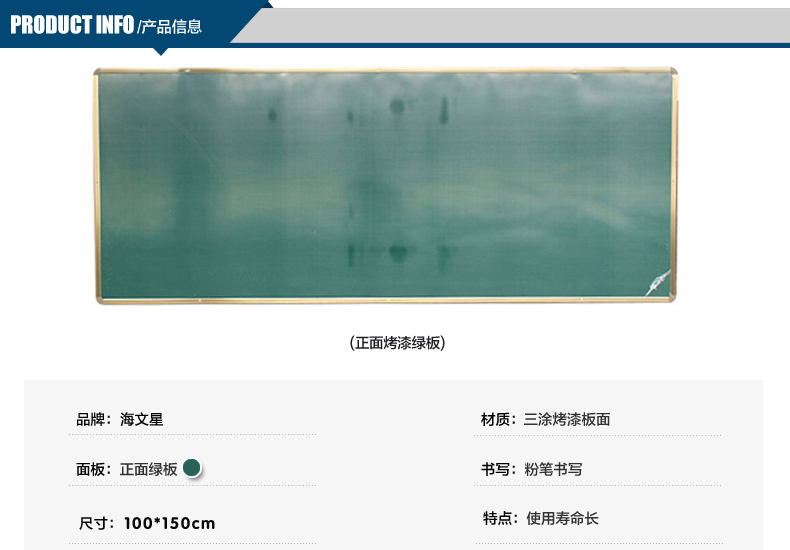Click the brand name 海文星
Image resolution: width=790 pixels, height=550 pixels.
(141, 419)
